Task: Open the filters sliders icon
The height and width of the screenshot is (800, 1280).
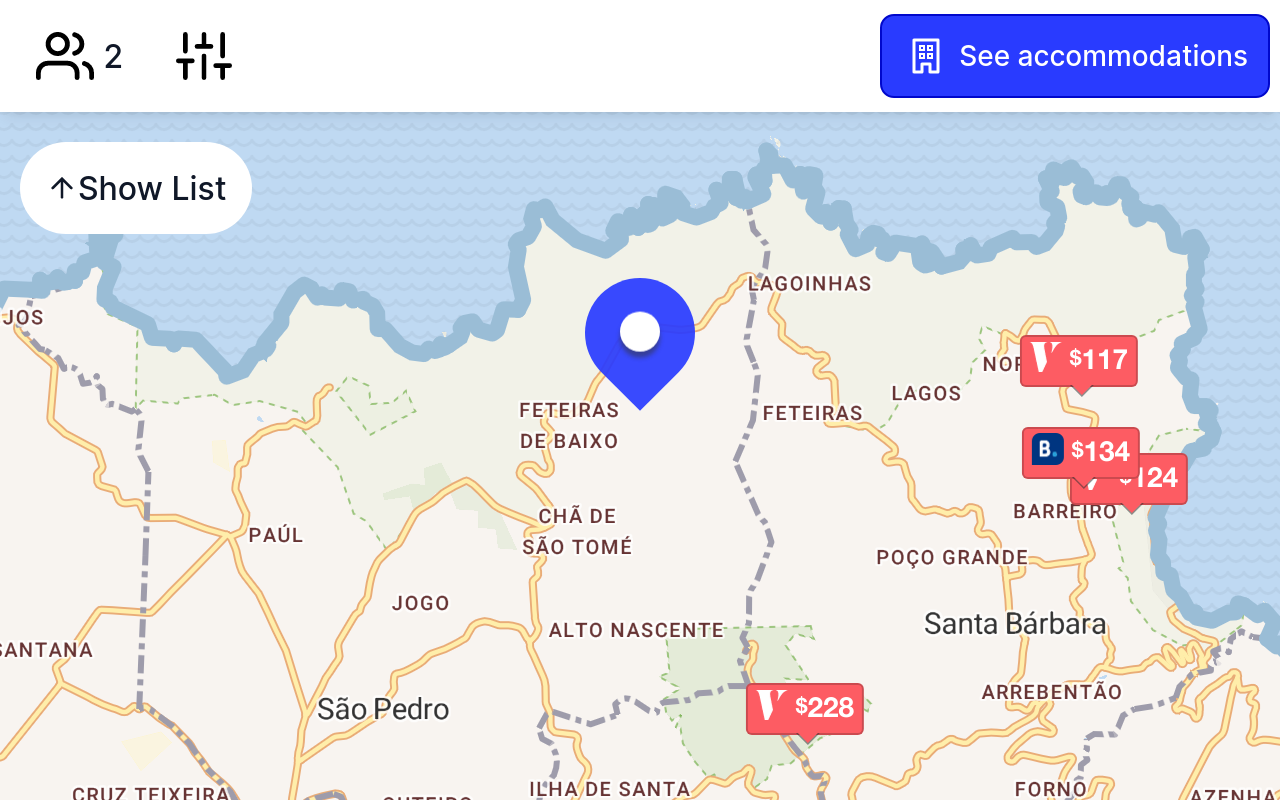Action: tap(204, 56)
